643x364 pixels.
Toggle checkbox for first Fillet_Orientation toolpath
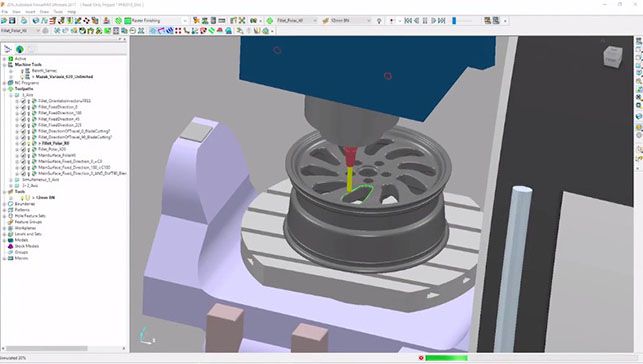point(23,101)
